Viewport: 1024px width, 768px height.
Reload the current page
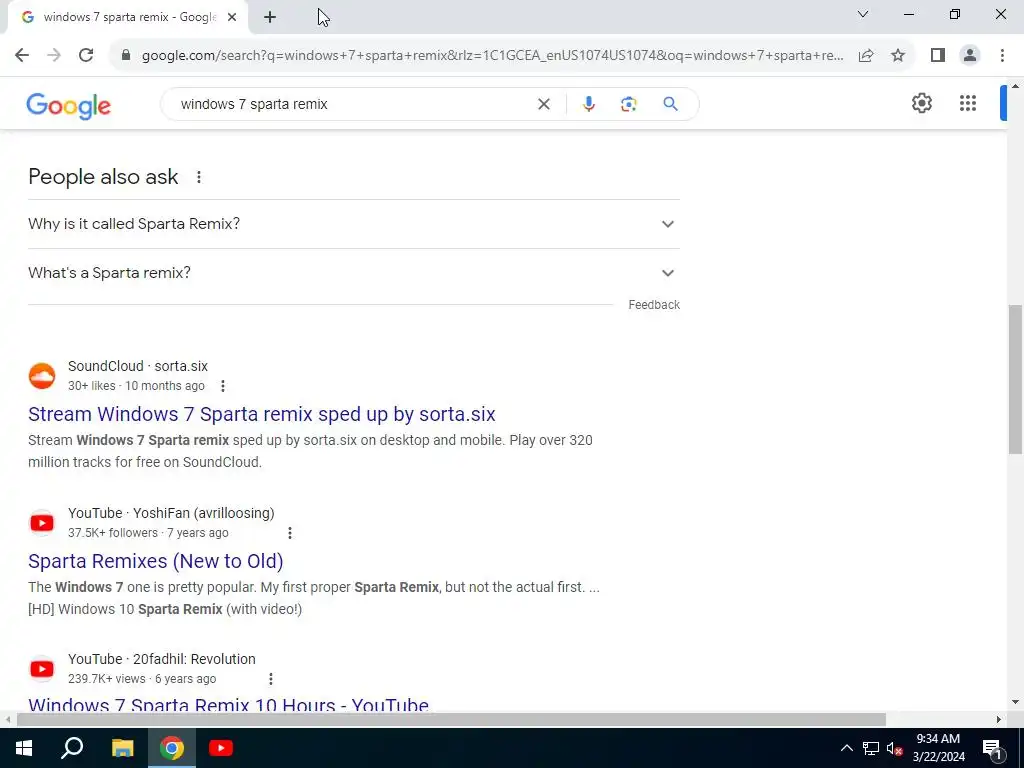[x=86, y=56]
